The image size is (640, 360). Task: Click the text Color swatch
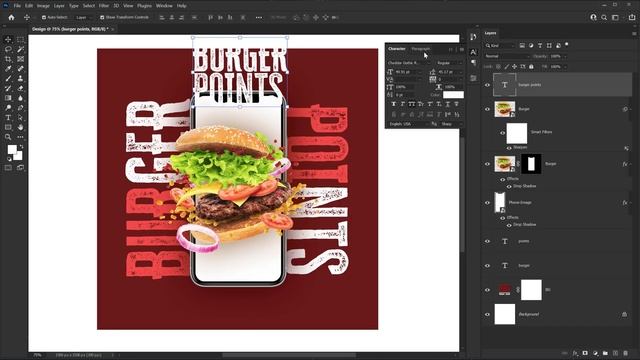pos(453,95)
